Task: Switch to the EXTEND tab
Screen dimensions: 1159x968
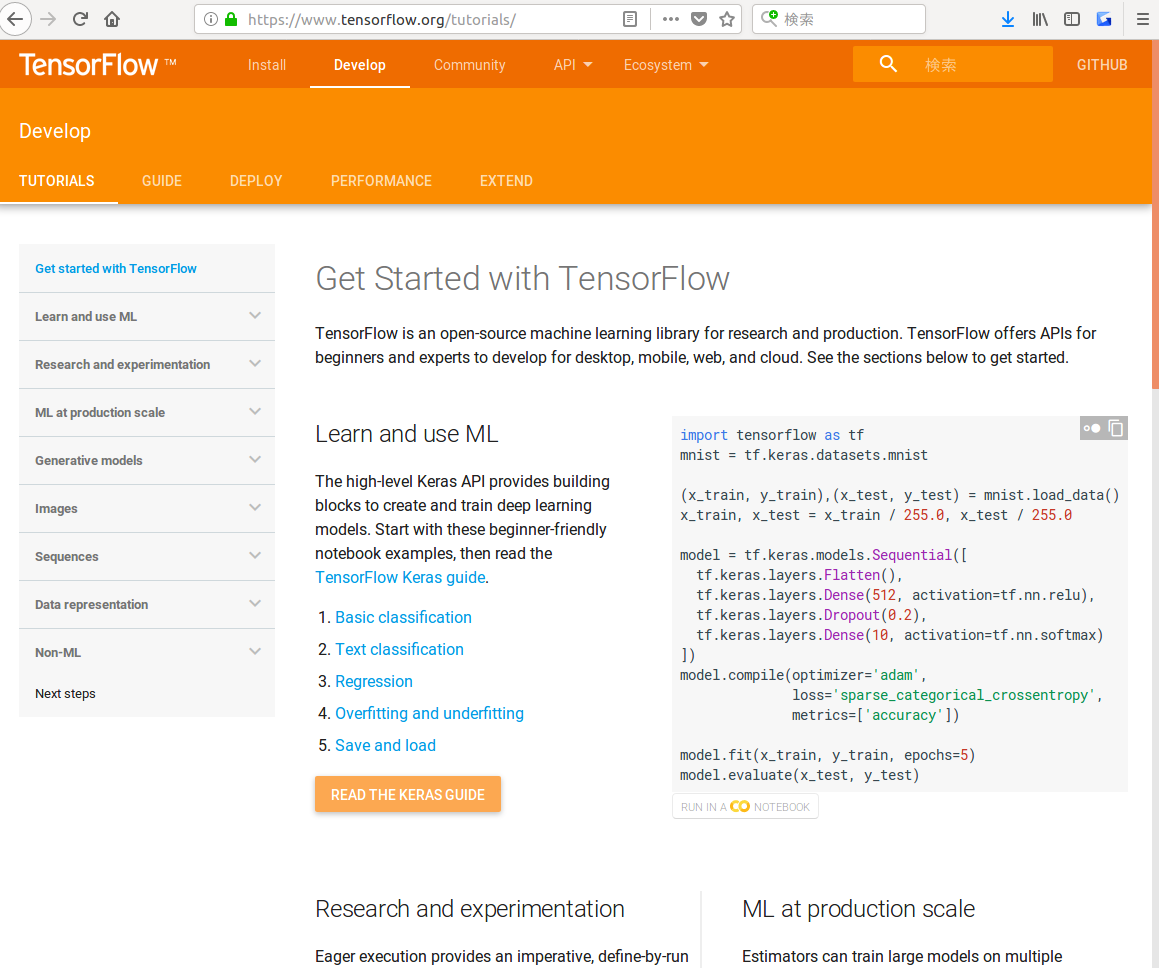Action: coord(506,181)
